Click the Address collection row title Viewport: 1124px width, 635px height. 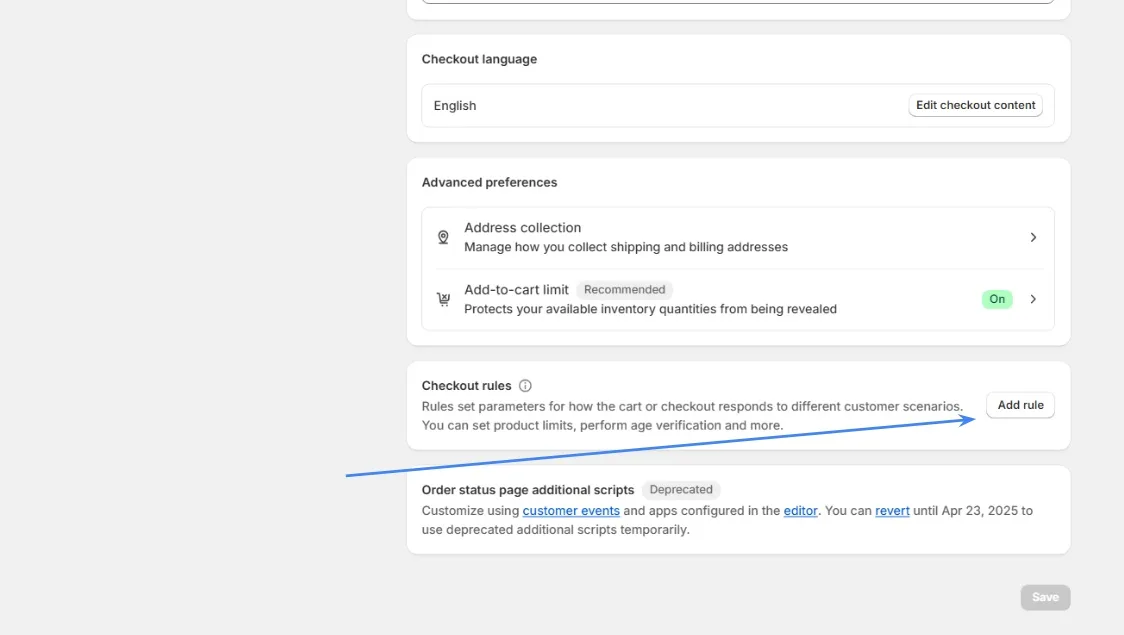523,227
